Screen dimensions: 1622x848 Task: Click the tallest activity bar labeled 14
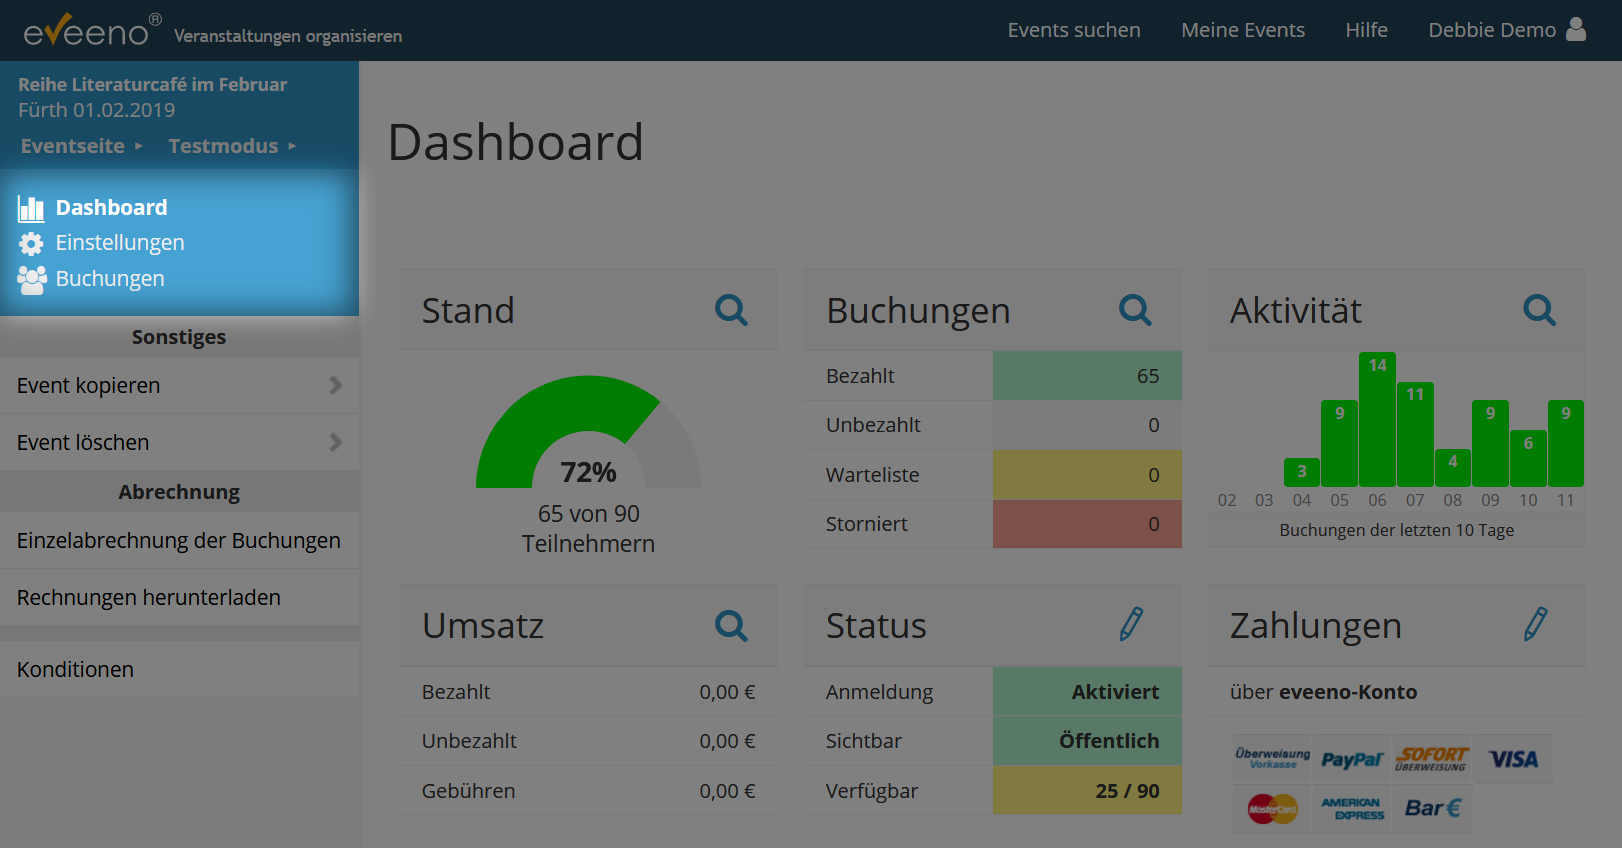[1377, 420]
